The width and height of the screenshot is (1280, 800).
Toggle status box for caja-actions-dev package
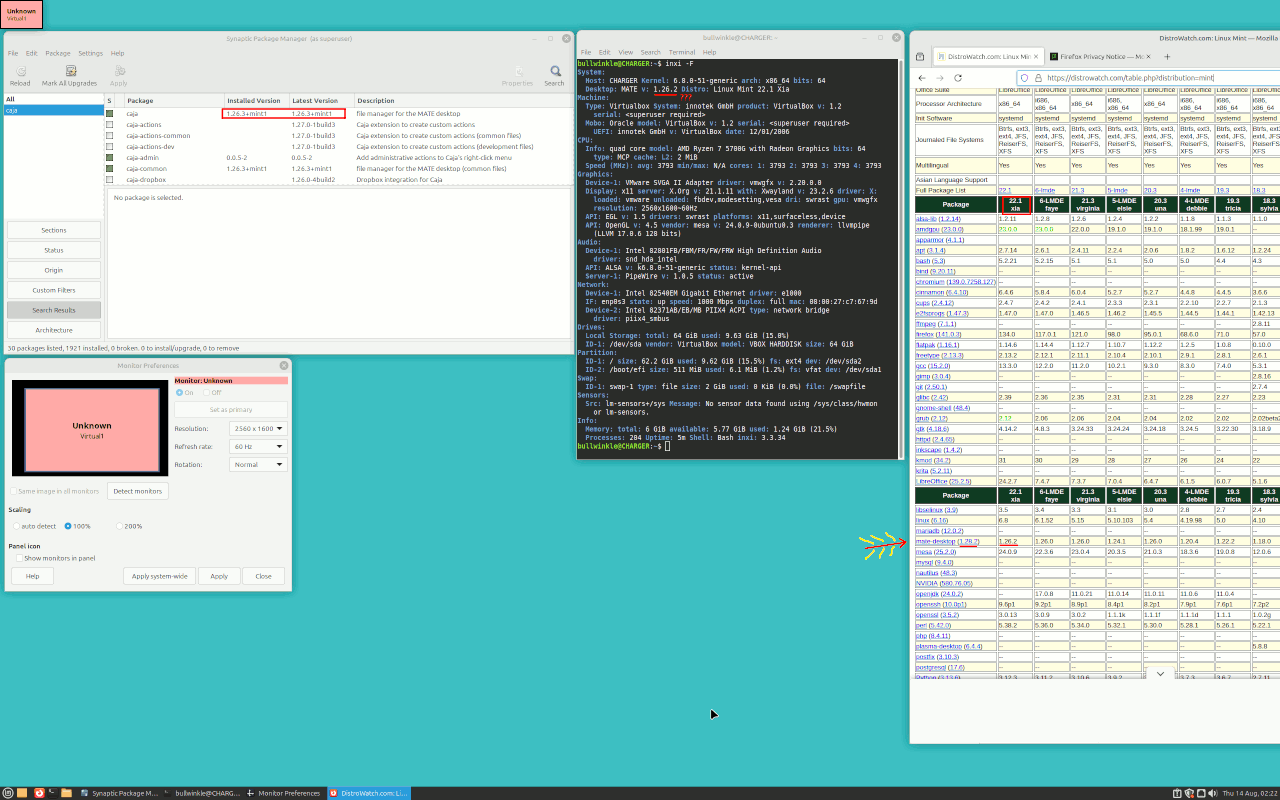pyautogui.click(x=110, y=147)
